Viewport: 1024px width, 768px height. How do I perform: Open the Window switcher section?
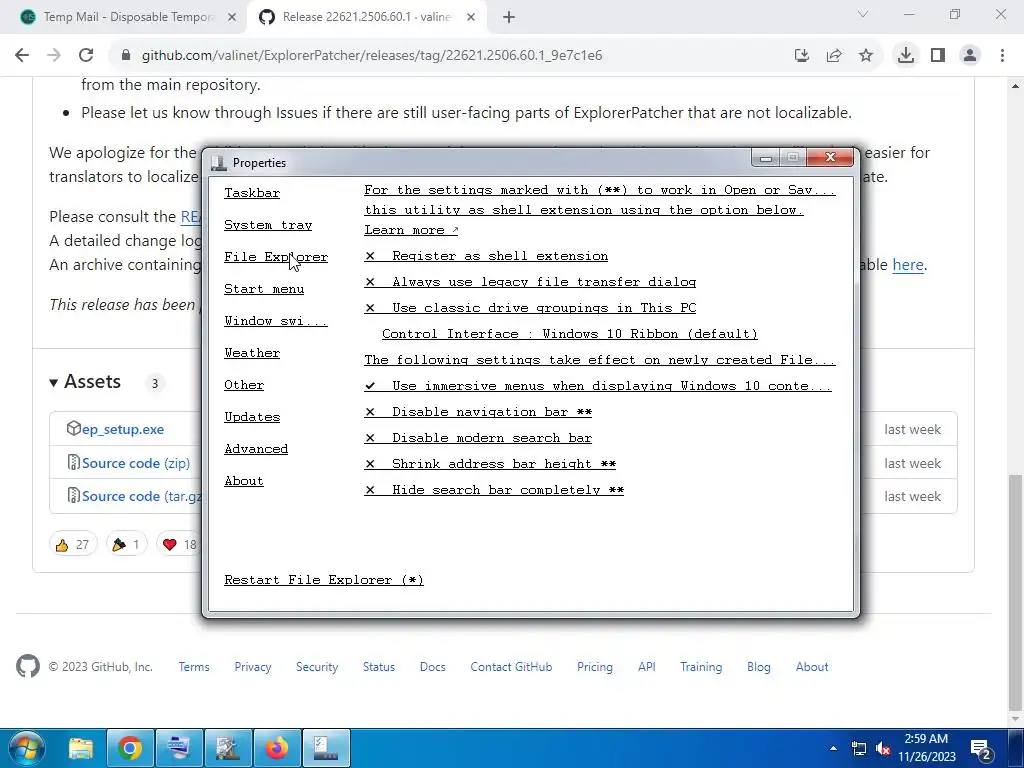coord(276,321)
